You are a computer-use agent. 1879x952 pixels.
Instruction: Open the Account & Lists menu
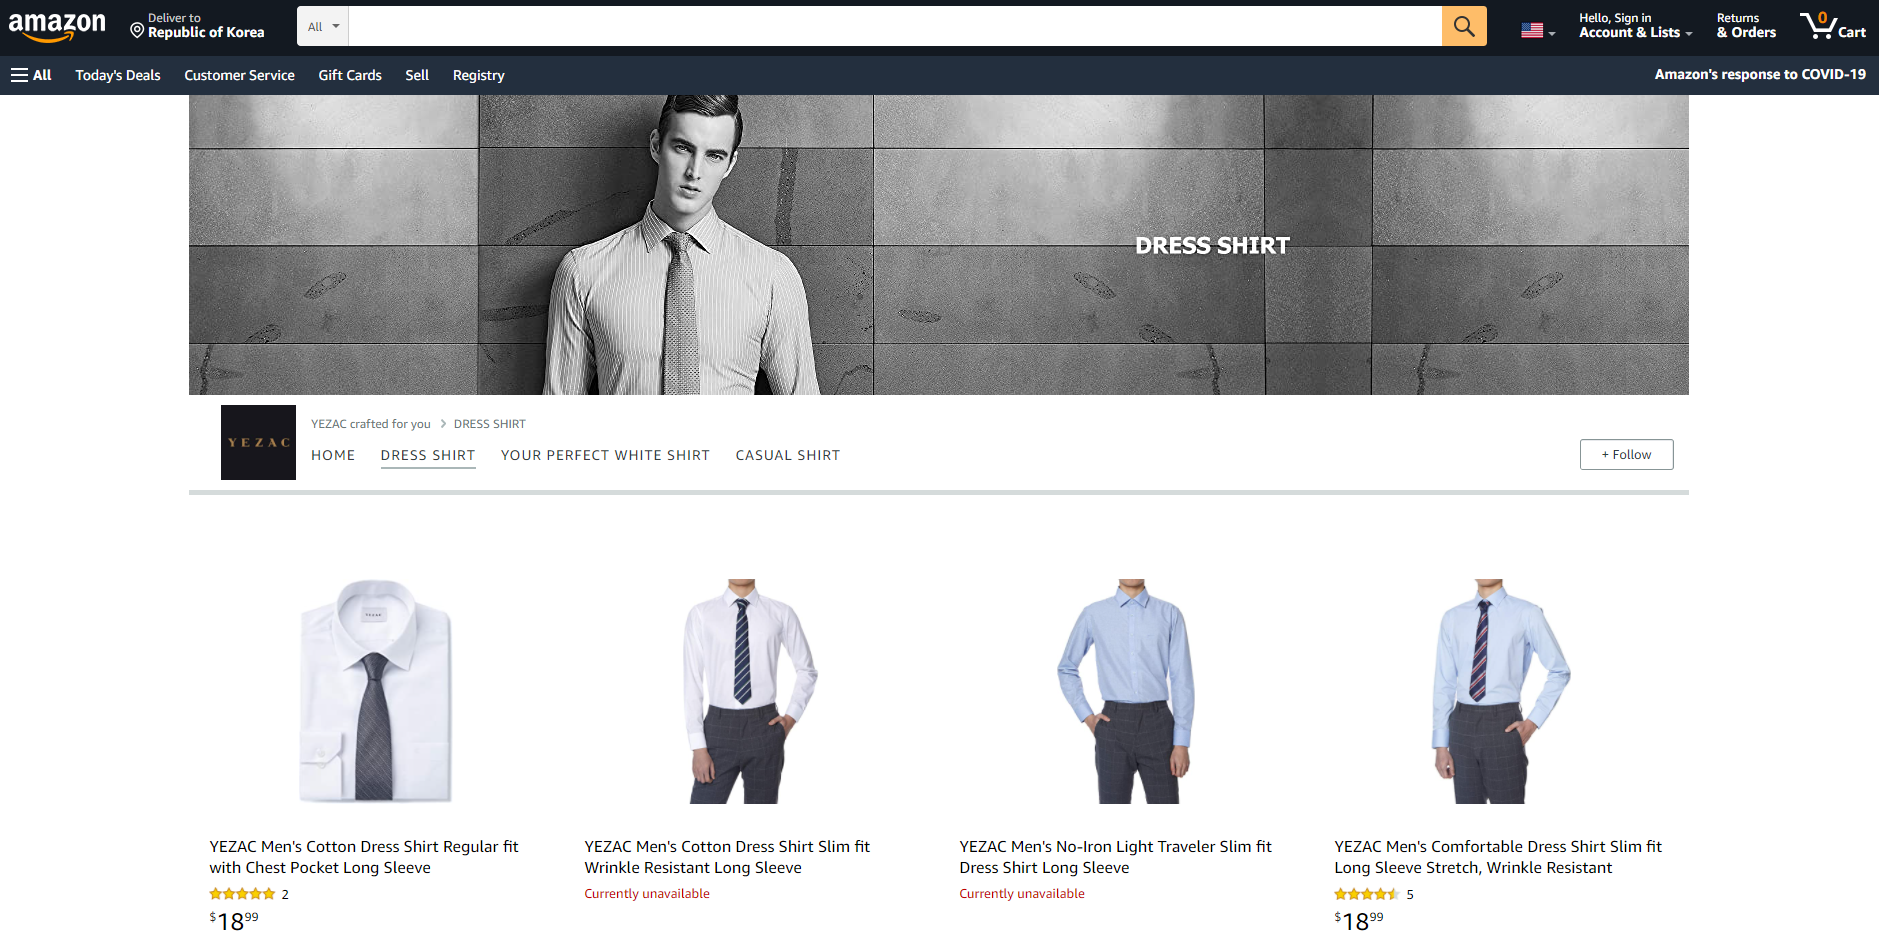click(1635, 26)
